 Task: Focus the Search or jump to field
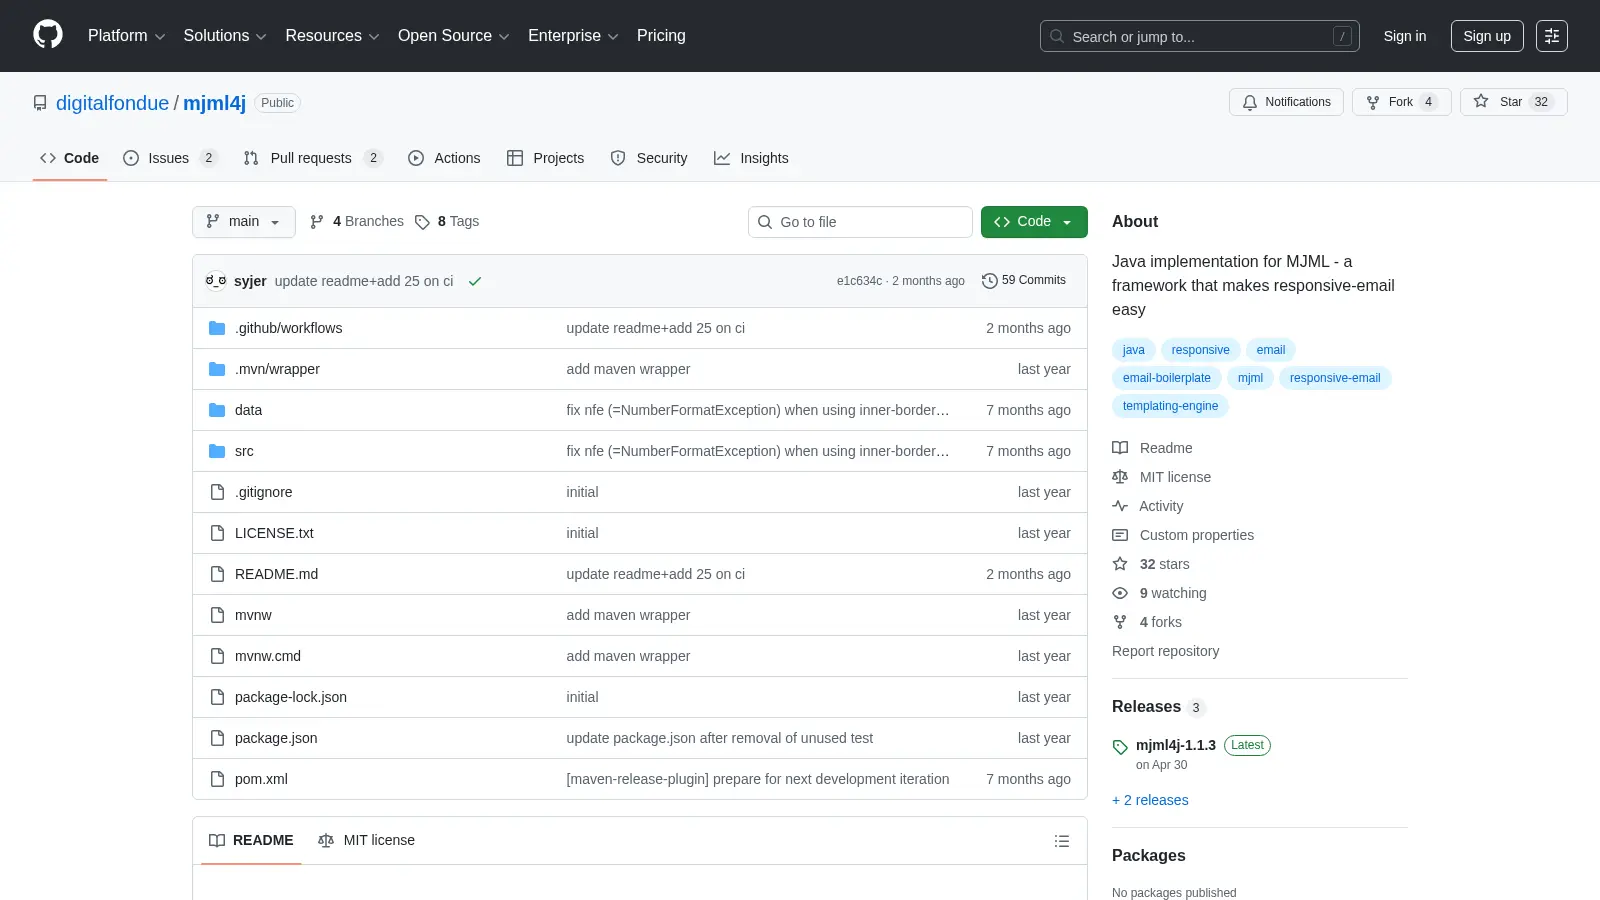click(x=1200, y=36)
